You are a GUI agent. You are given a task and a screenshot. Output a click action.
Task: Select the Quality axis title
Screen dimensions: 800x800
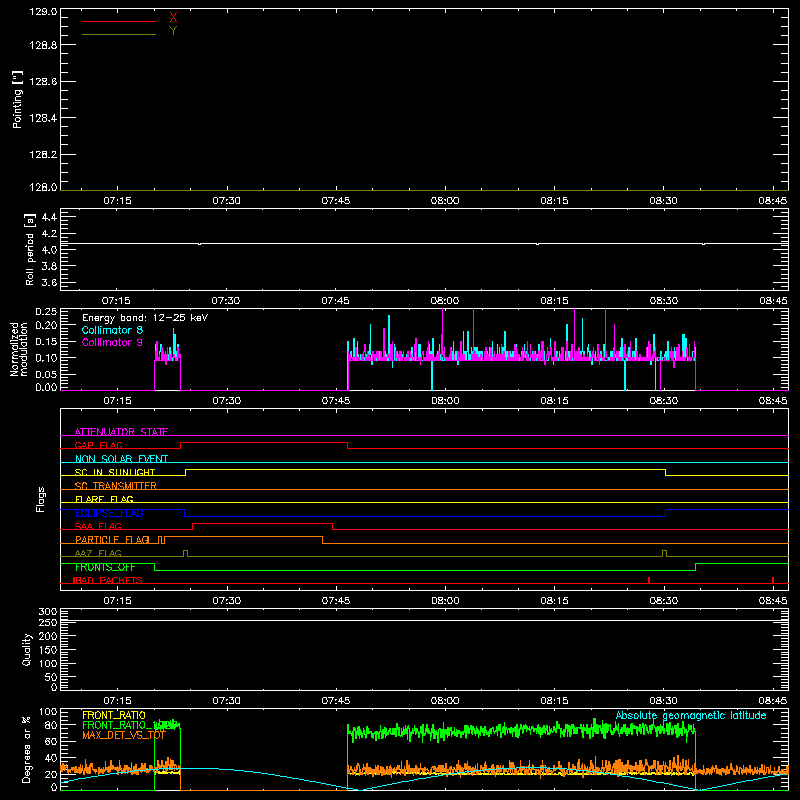[27, 650]
